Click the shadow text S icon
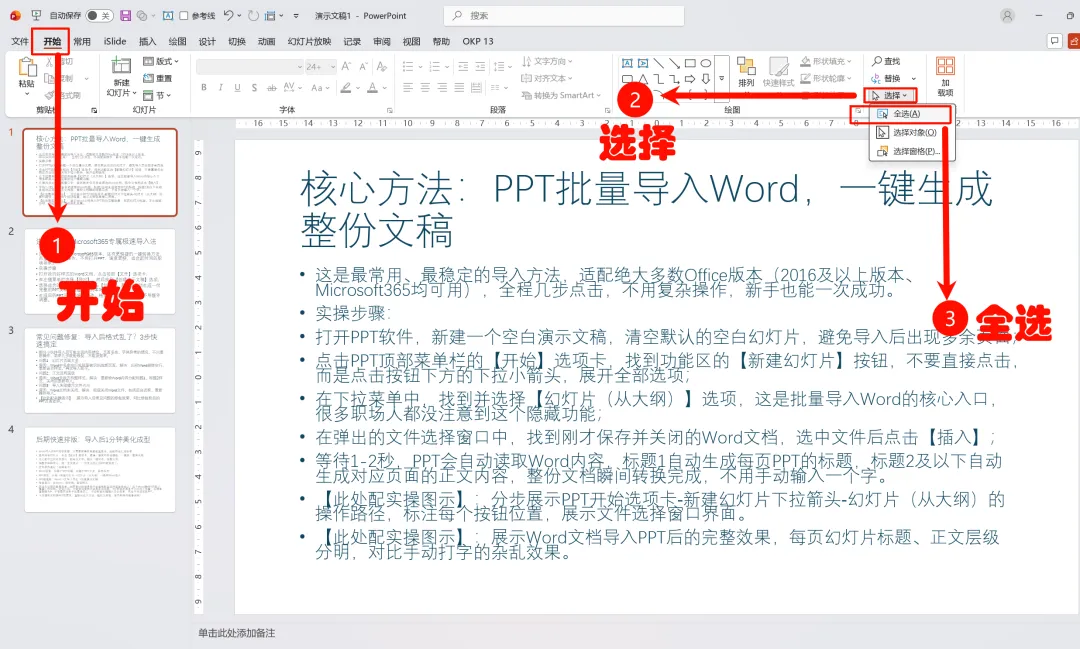This screenshot has width=1080, height=649. coord(254,87)
